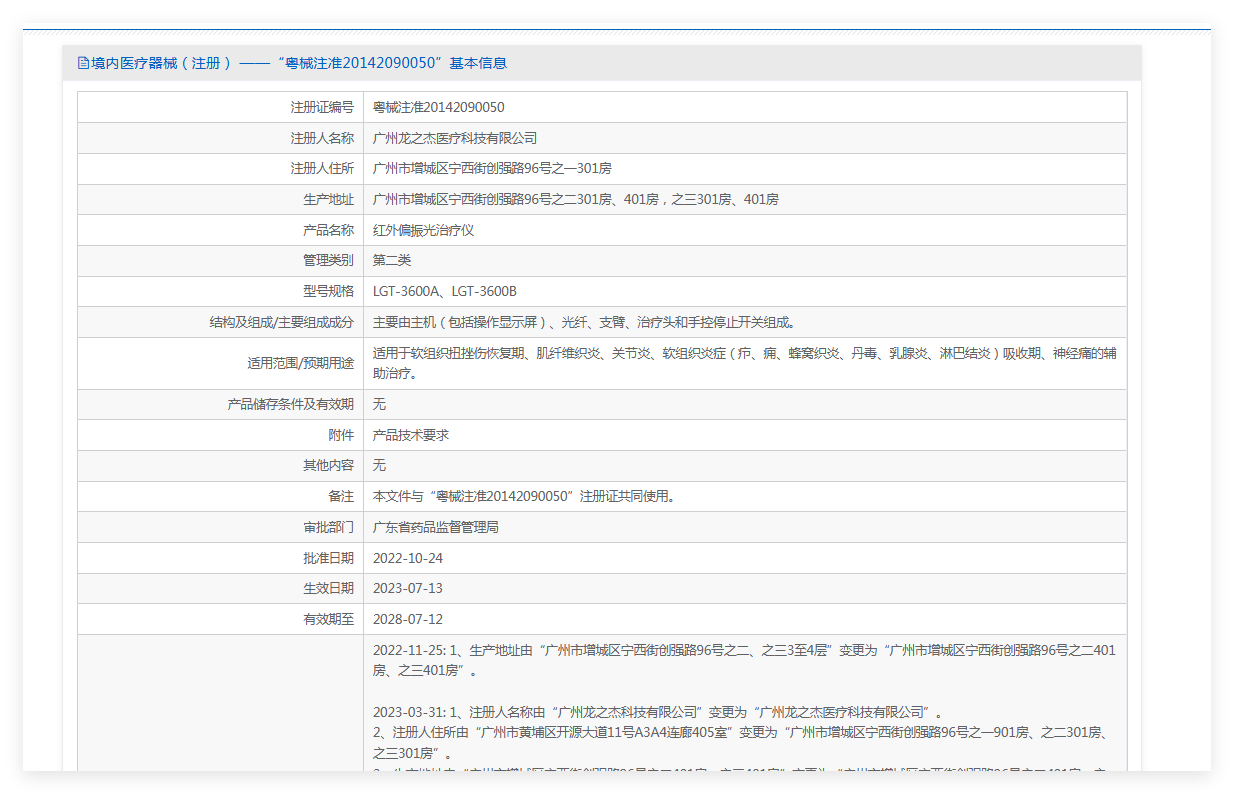This screenshot has width=1234, height=794.
Task: Click the 备注 remark text
Action: [x=523, y=496]
